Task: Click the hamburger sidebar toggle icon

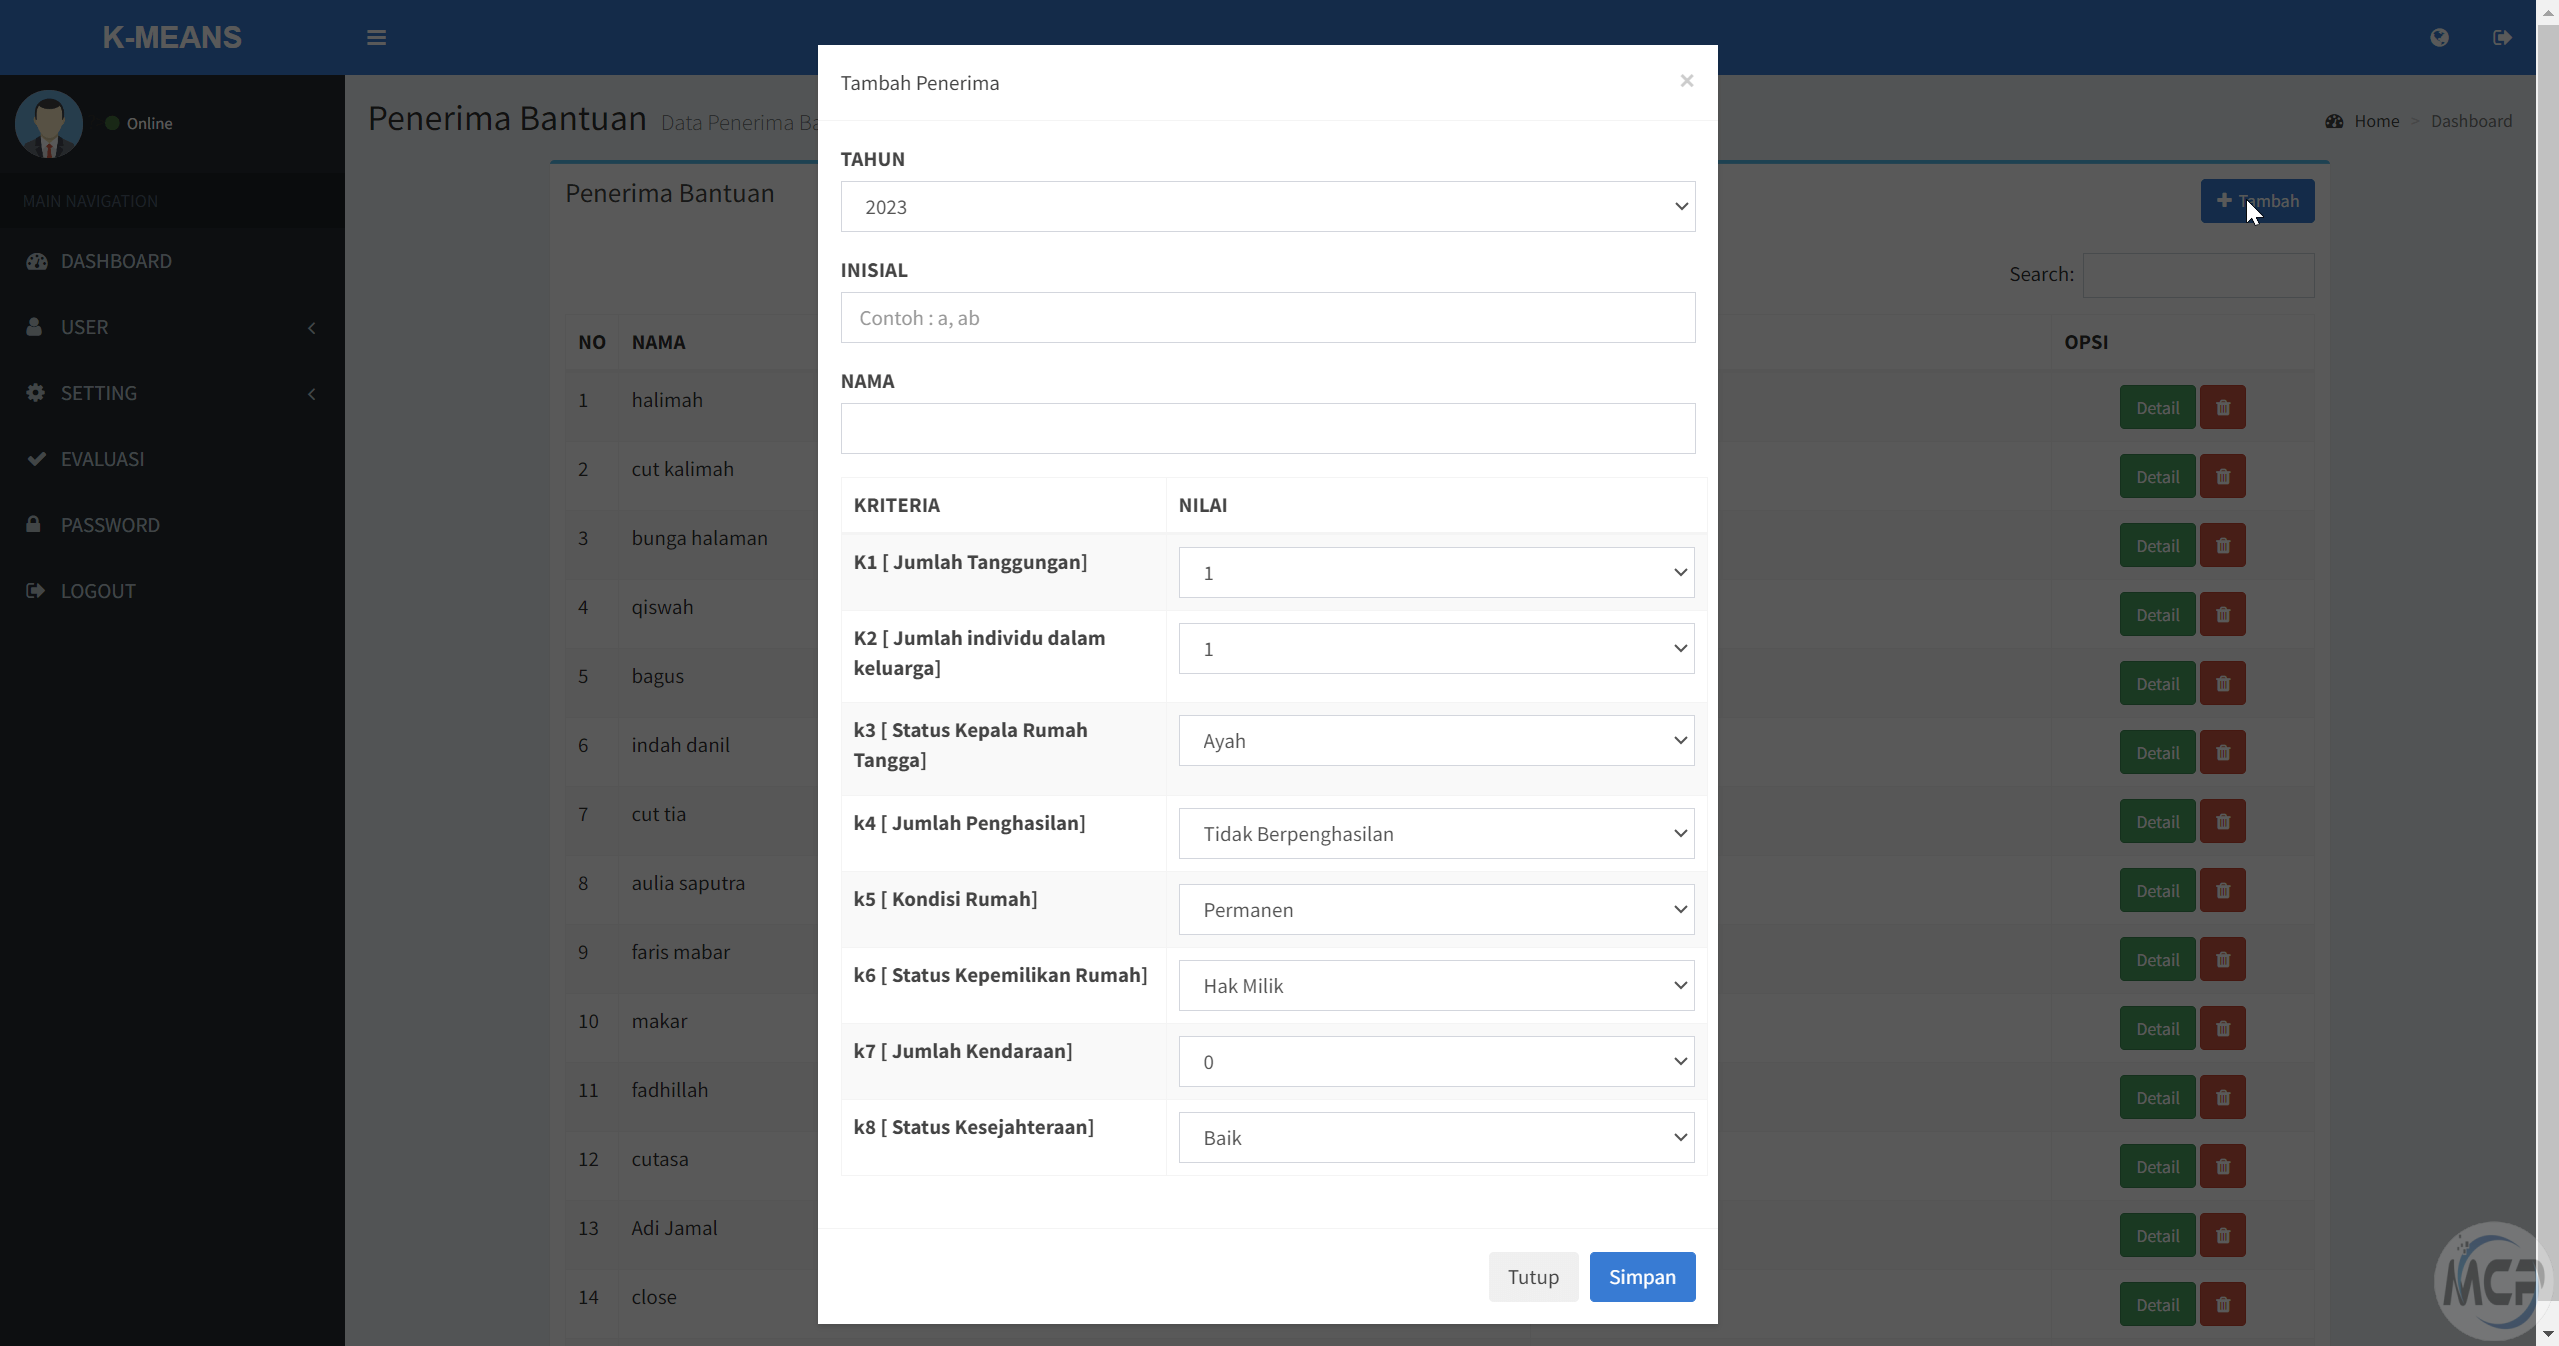Action: (x=376, y=38)
